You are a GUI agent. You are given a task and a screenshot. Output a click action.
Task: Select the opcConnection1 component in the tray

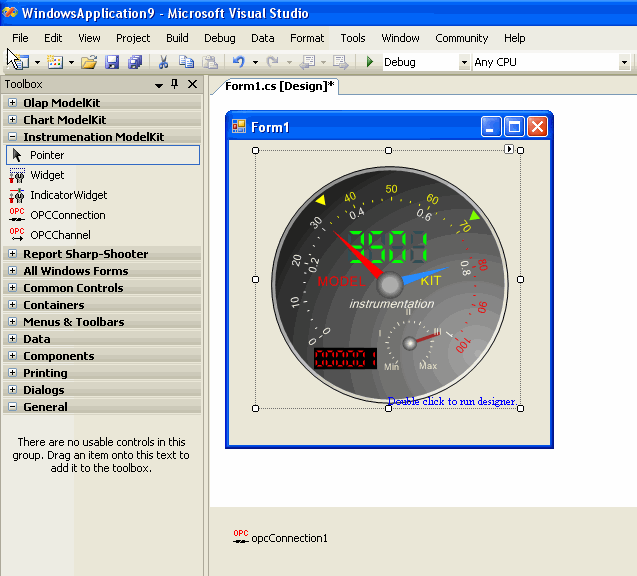click(x=280, y=538)
